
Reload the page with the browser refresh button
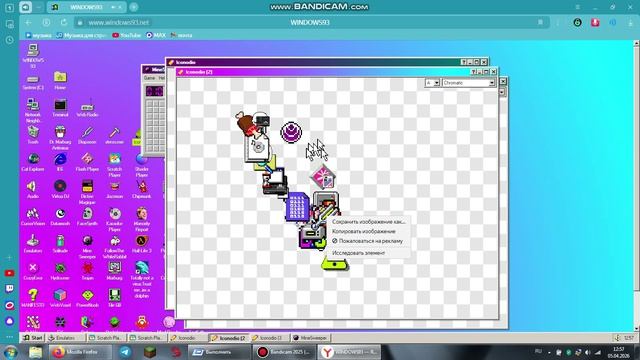coord(64,22)
